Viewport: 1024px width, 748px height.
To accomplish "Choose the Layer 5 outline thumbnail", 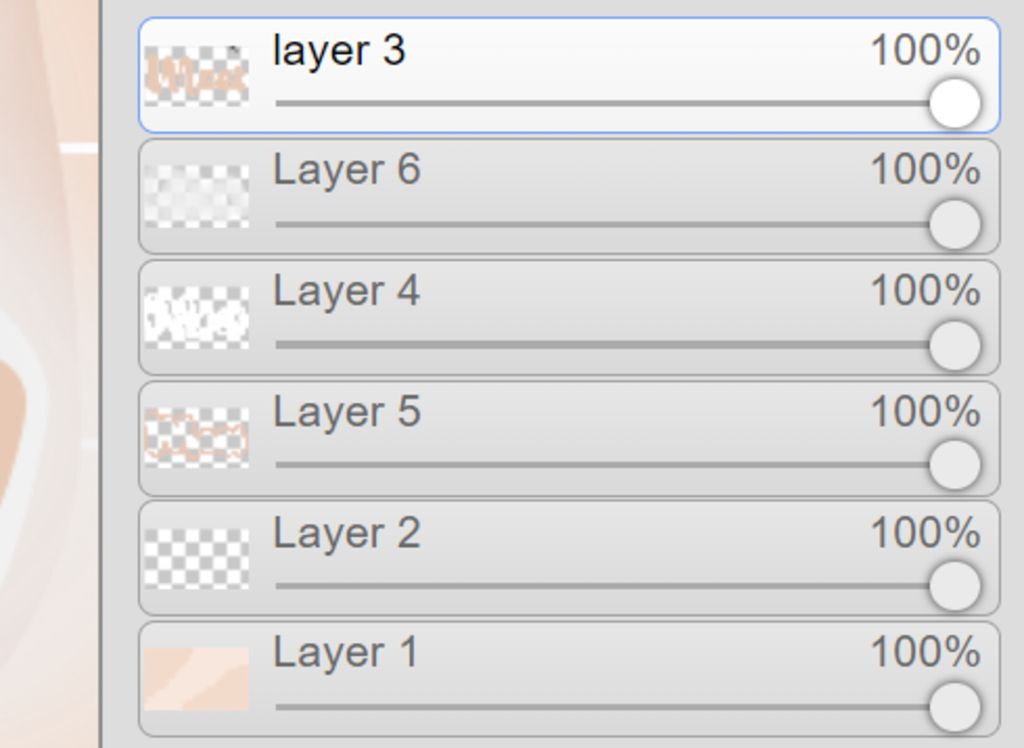I will (196, 438).
